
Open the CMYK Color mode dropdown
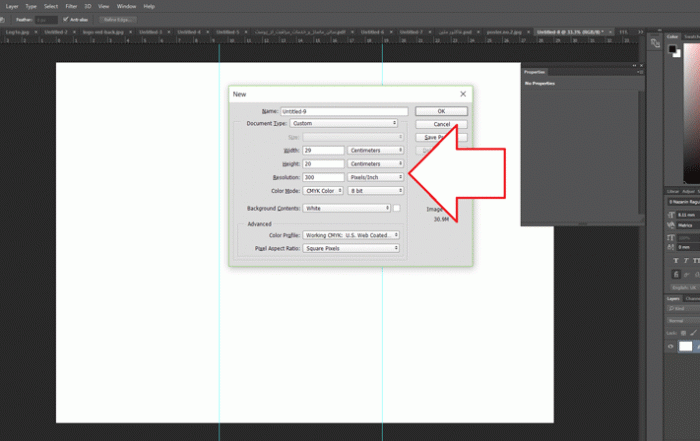tap(323, 191)
